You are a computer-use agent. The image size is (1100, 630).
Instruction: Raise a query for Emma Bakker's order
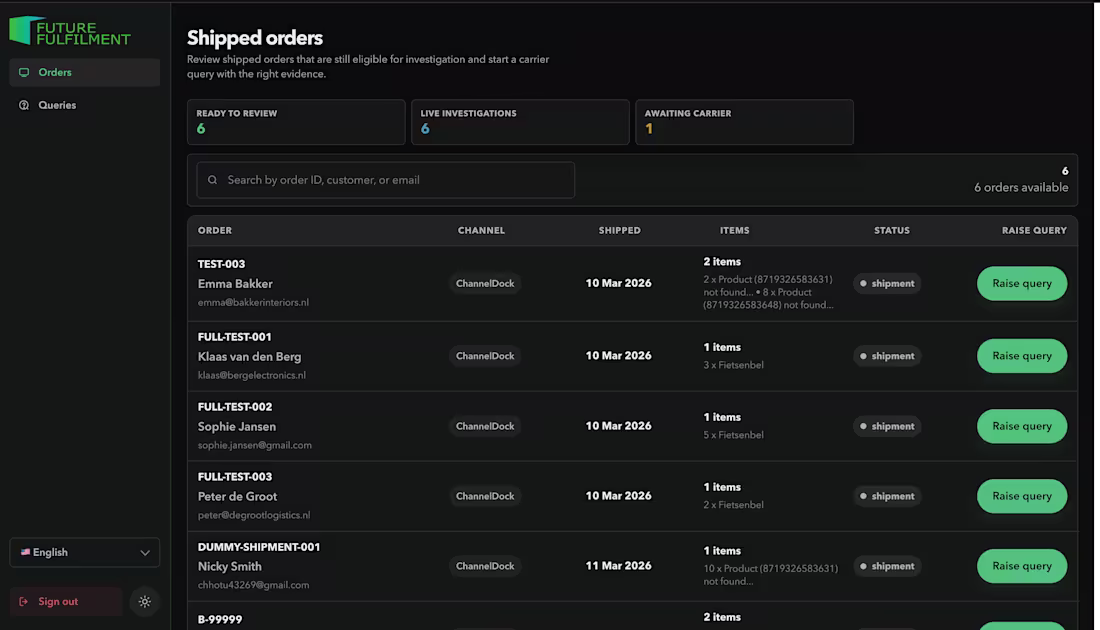[1021, 283]
